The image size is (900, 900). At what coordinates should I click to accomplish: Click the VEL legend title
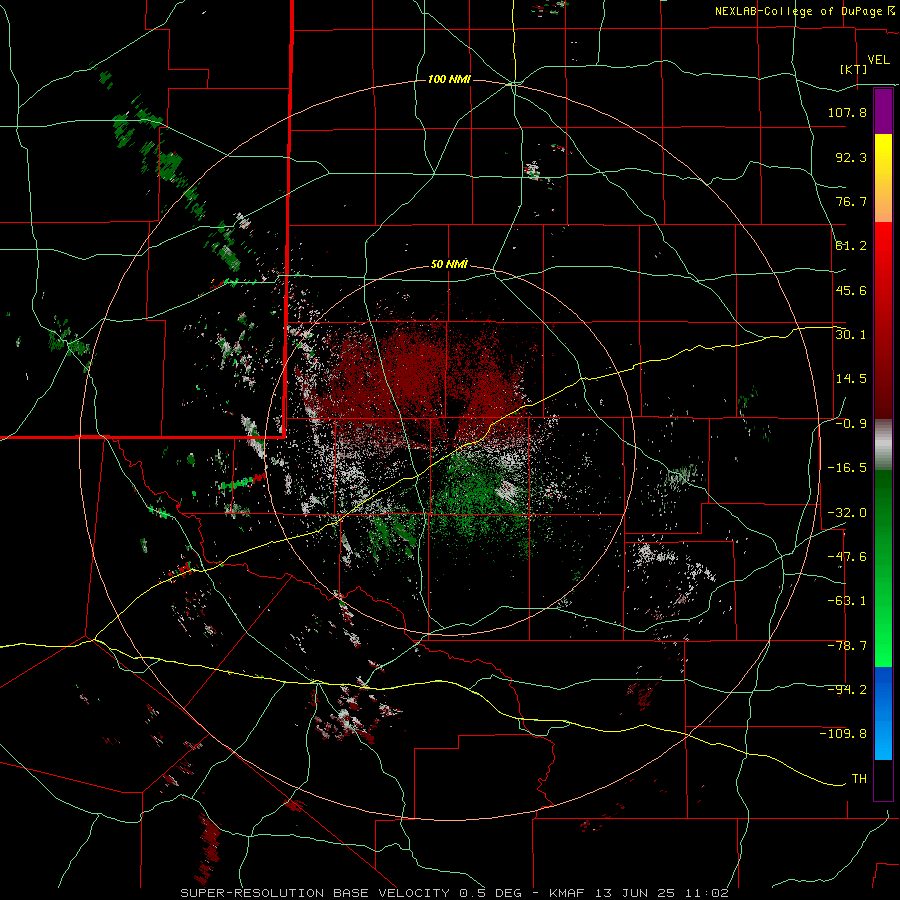[x=878, y=60]
